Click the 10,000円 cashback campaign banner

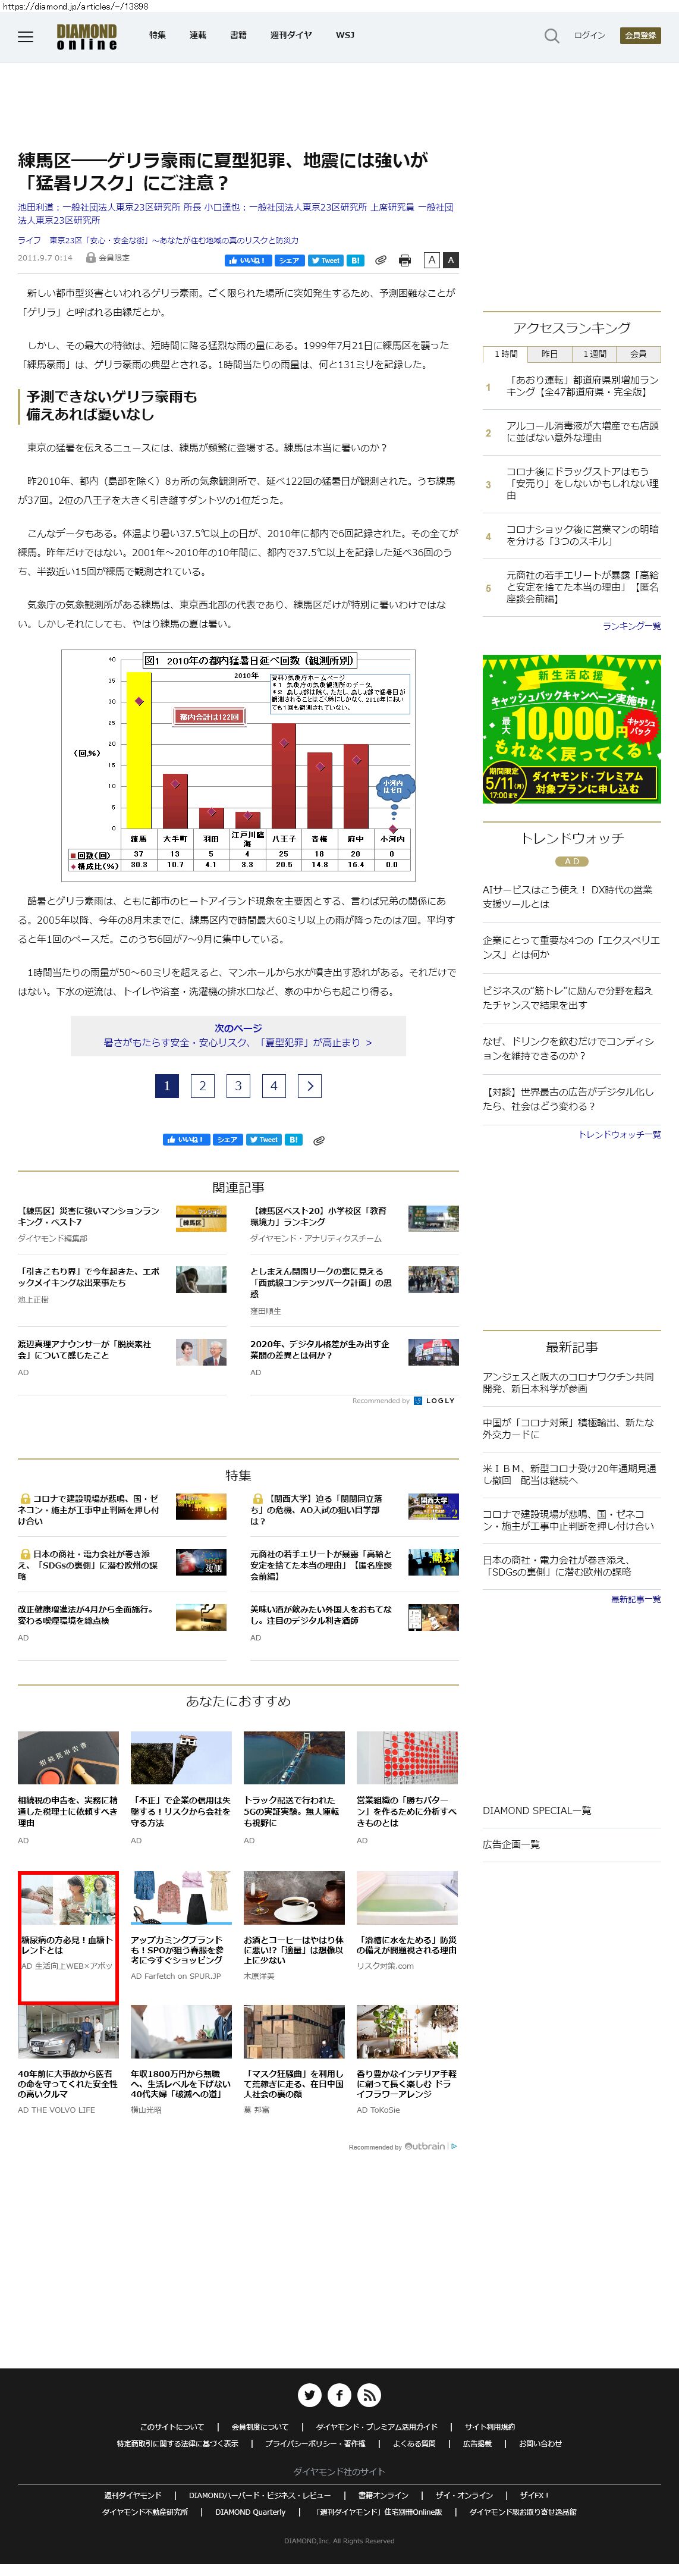571,729
